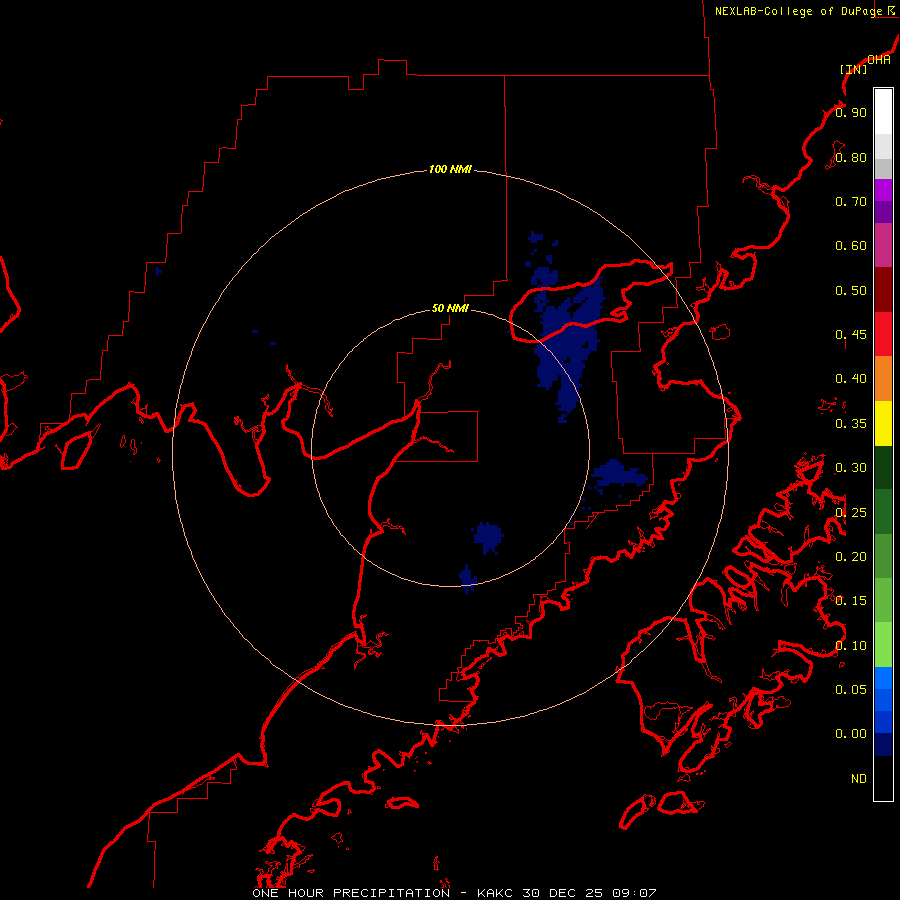Click the 0.40 legend value
900x900 pixels.
pyautogui.click(x=851, y=379)
